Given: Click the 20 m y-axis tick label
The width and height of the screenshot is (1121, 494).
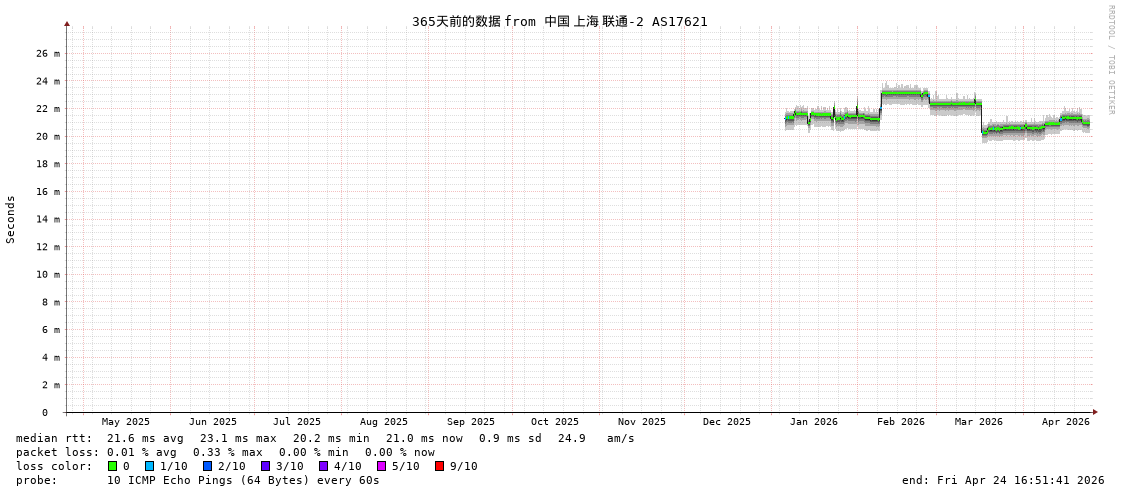Looking at the screenshot, I should coord(49,136).
